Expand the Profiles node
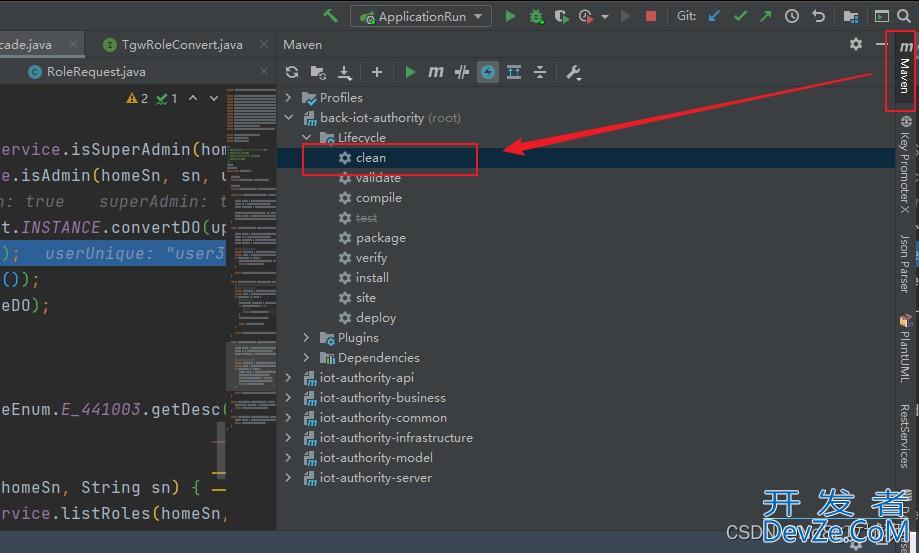Screen dimensions: 919x553 click(288, 97)
